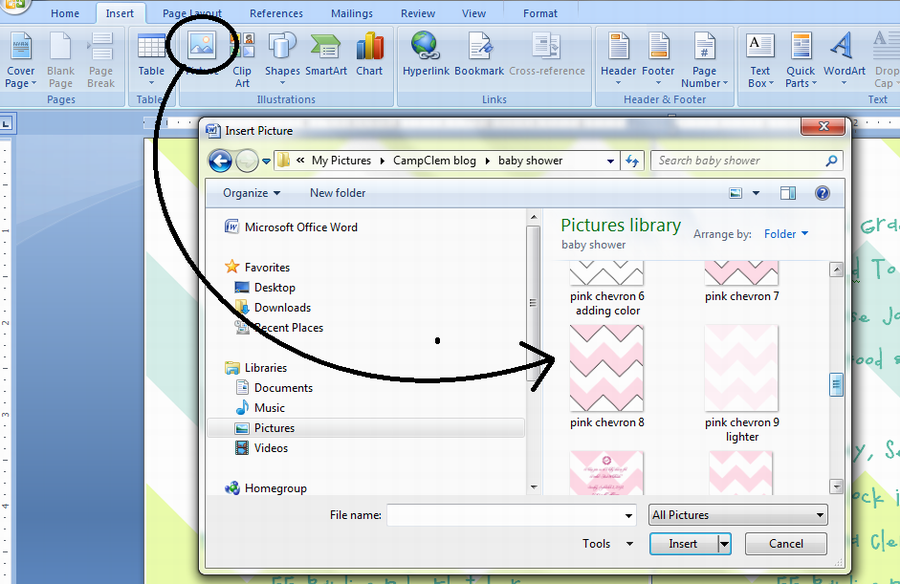Screen dimensions: 900x584
Task: Insert WordArt text
Action: 844,59
